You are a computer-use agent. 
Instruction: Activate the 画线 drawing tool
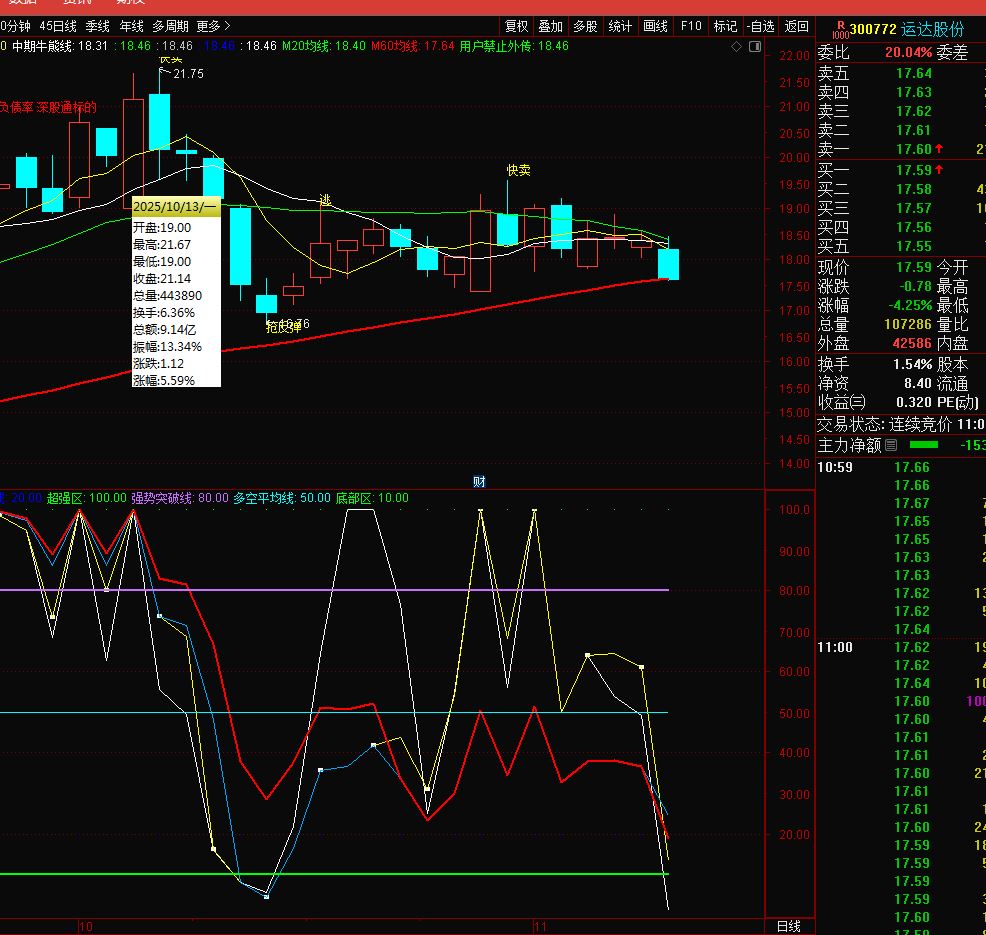coord(655,26)
